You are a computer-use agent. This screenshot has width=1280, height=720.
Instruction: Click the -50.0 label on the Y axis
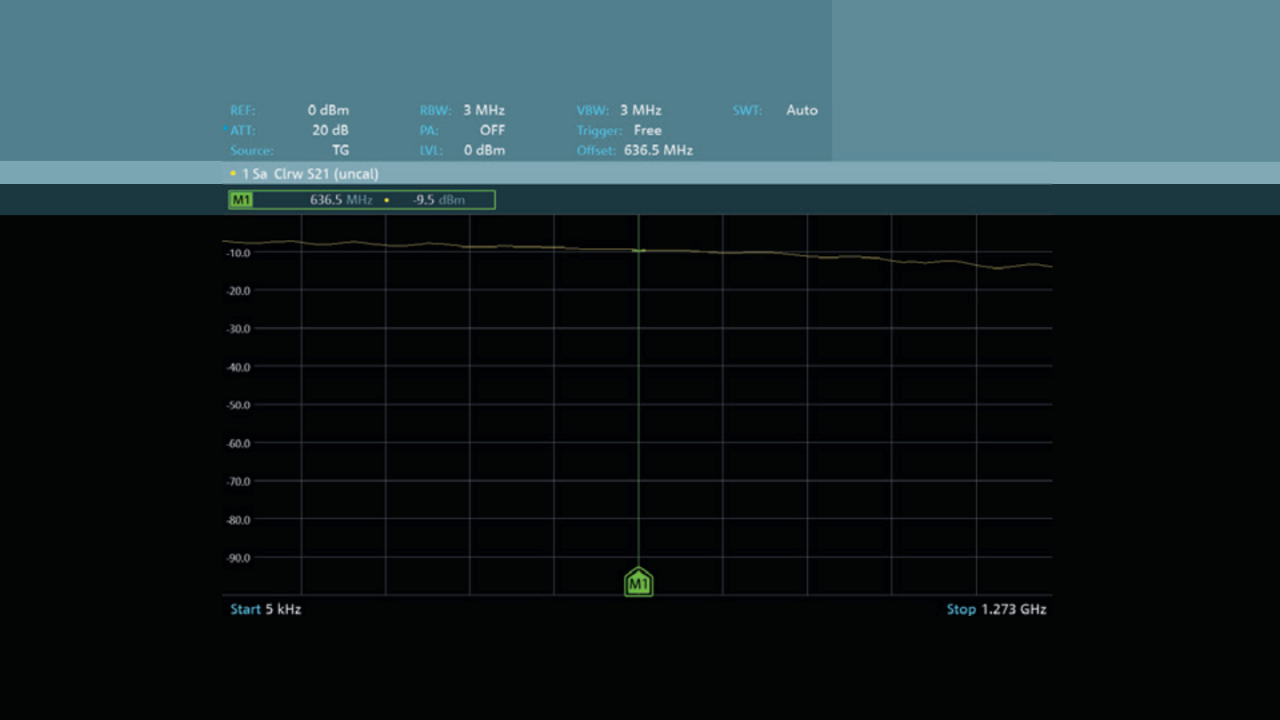pos(237,405)
